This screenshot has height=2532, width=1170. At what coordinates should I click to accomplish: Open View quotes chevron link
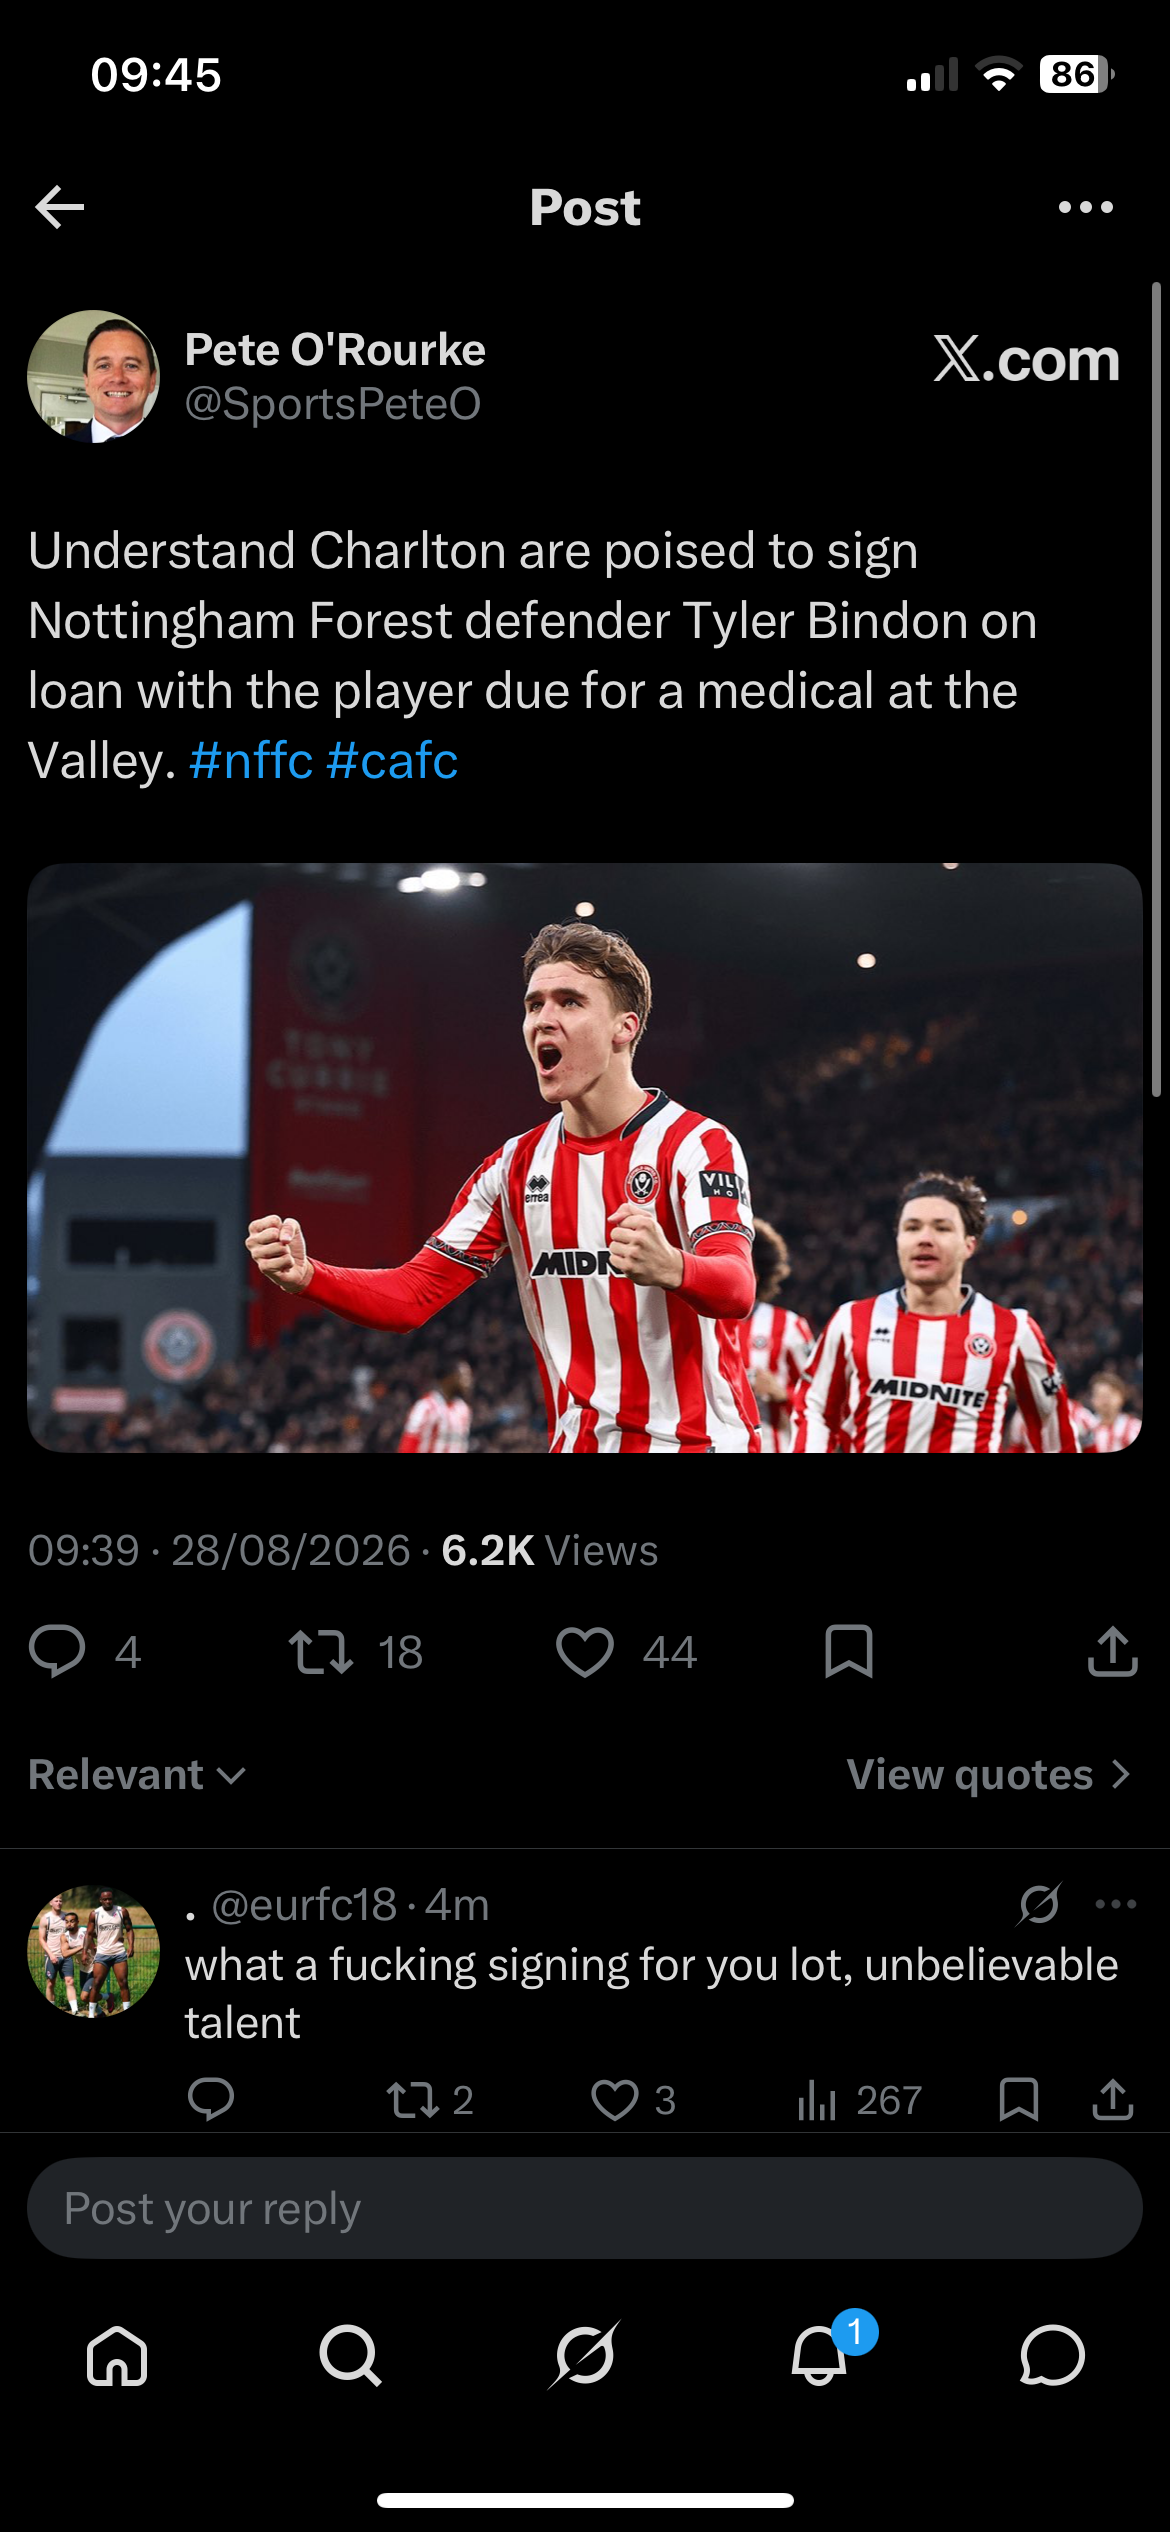click(988, 1775)
